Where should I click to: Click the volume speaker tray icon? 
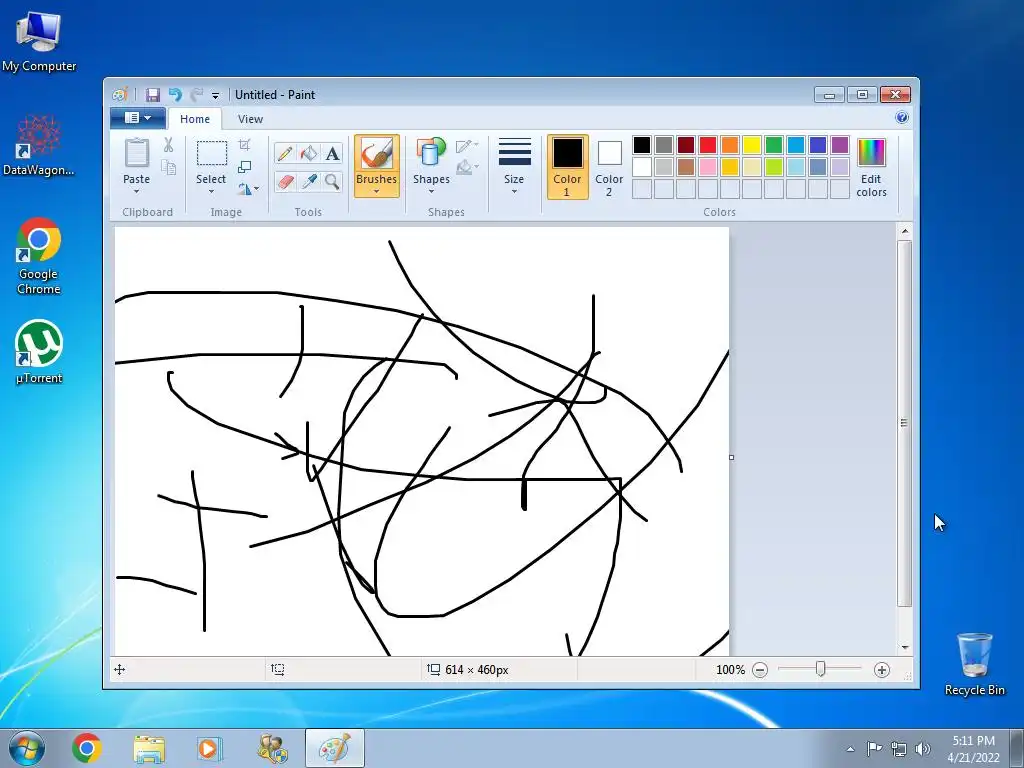click(x=923, y=749)
